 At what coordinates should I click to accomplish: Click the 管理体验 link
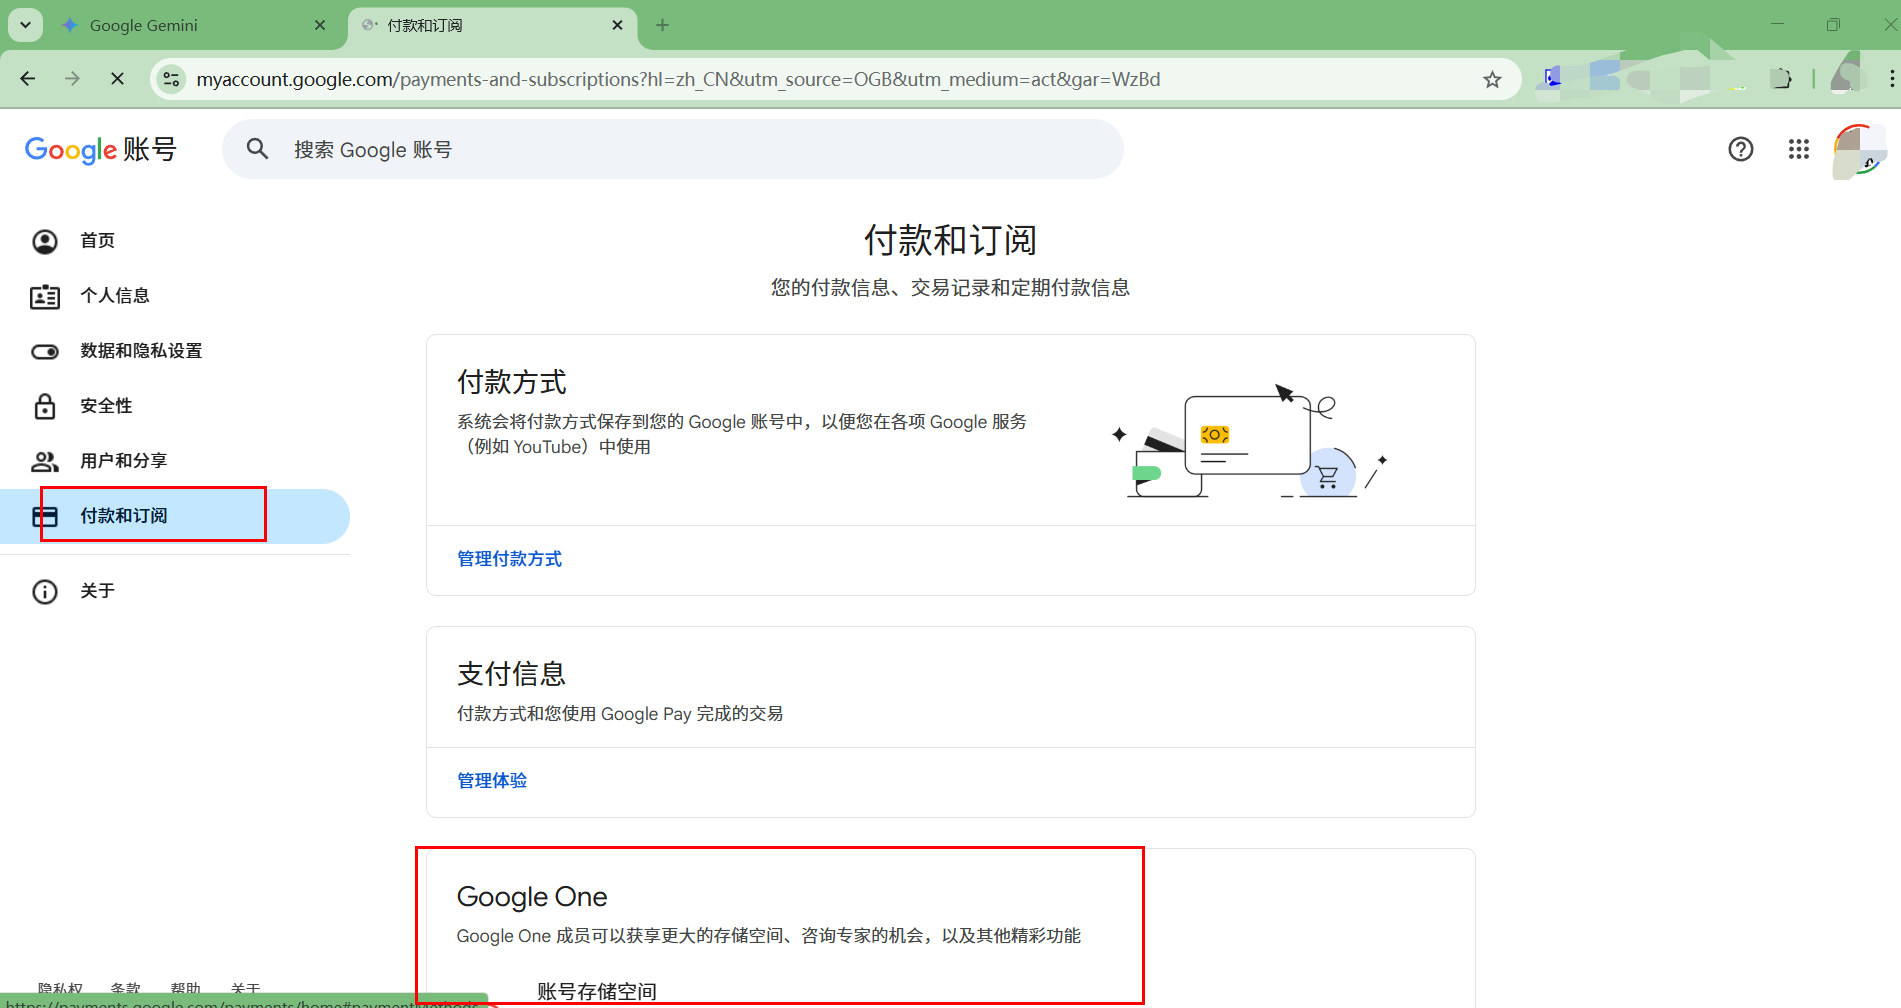click(492, 781)
